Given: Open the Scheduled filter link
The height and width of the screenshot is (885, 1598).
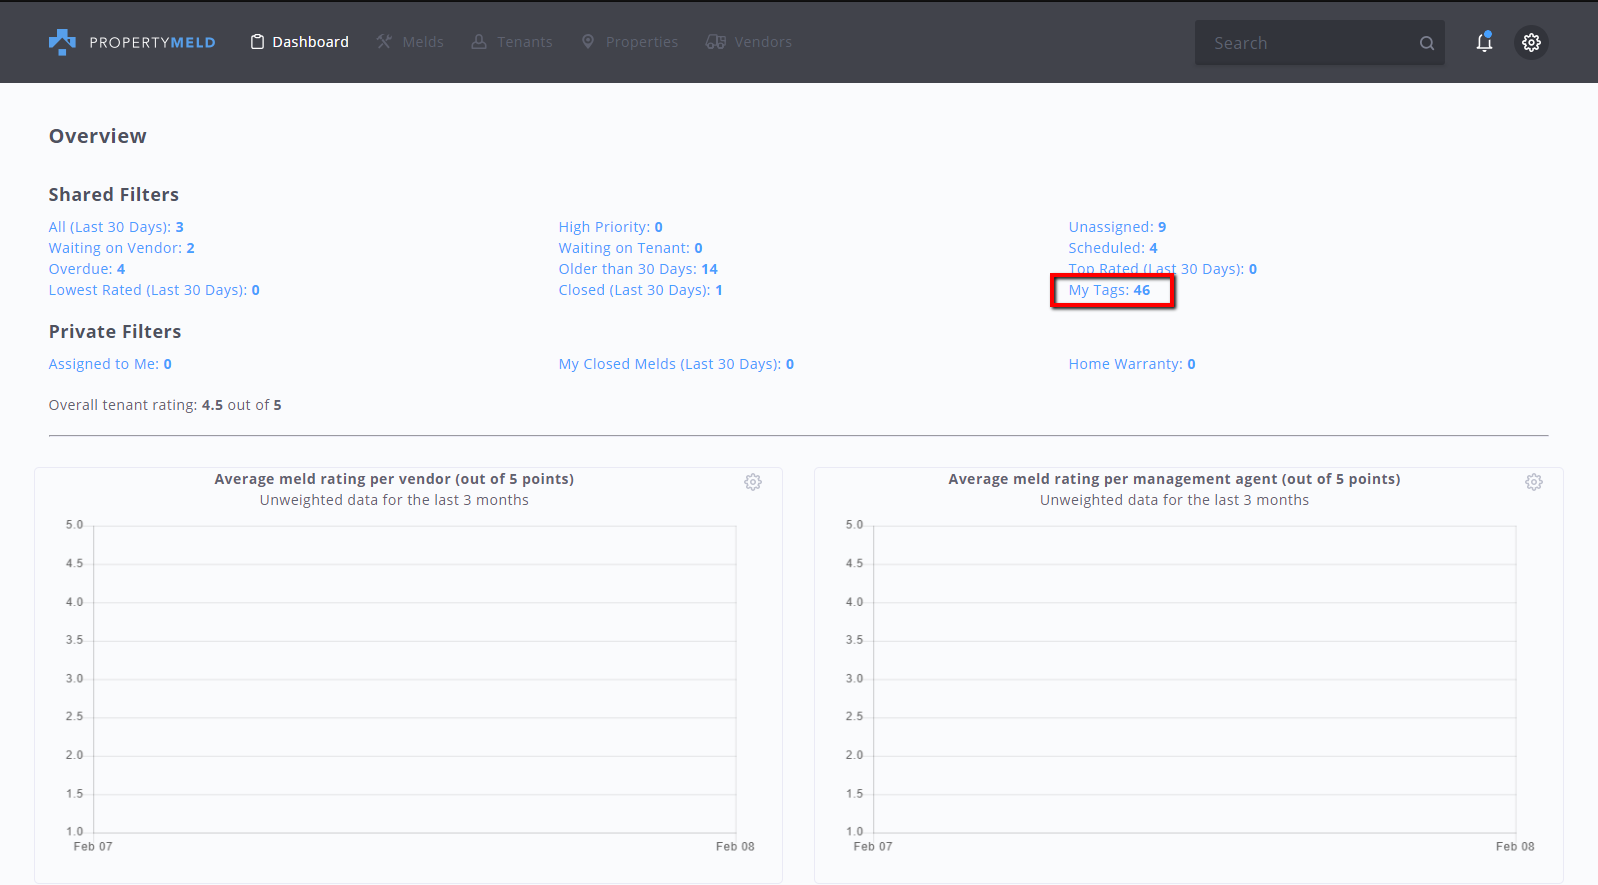Looking at the screenshot, I should point(1113,248).
